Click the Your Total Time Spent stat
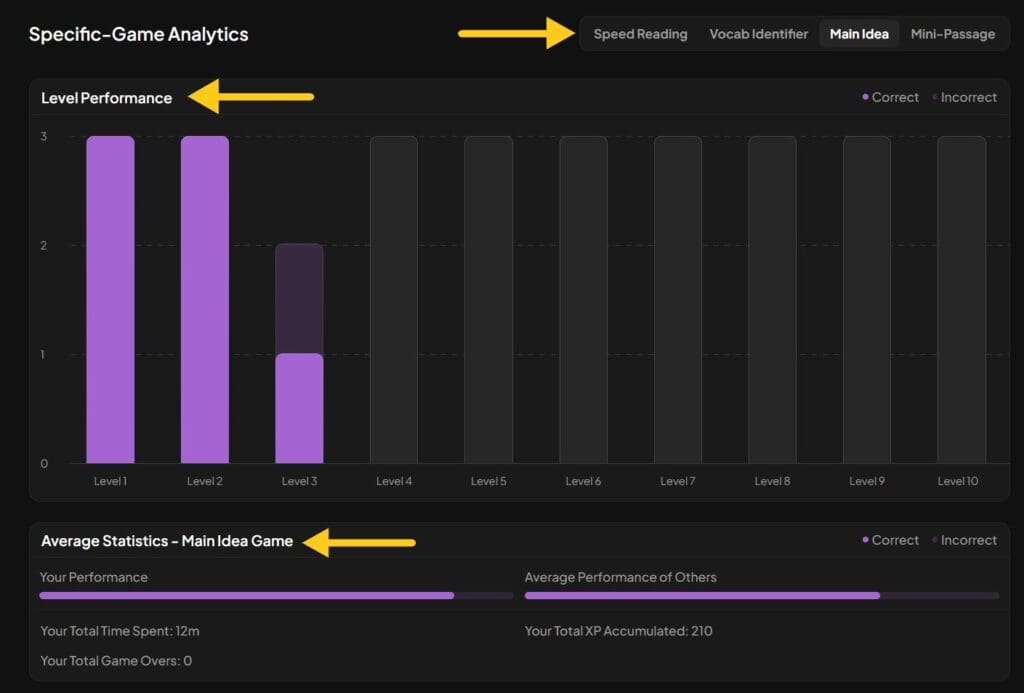This screenshot has height=693, width=1024. [x=120, y=631]
